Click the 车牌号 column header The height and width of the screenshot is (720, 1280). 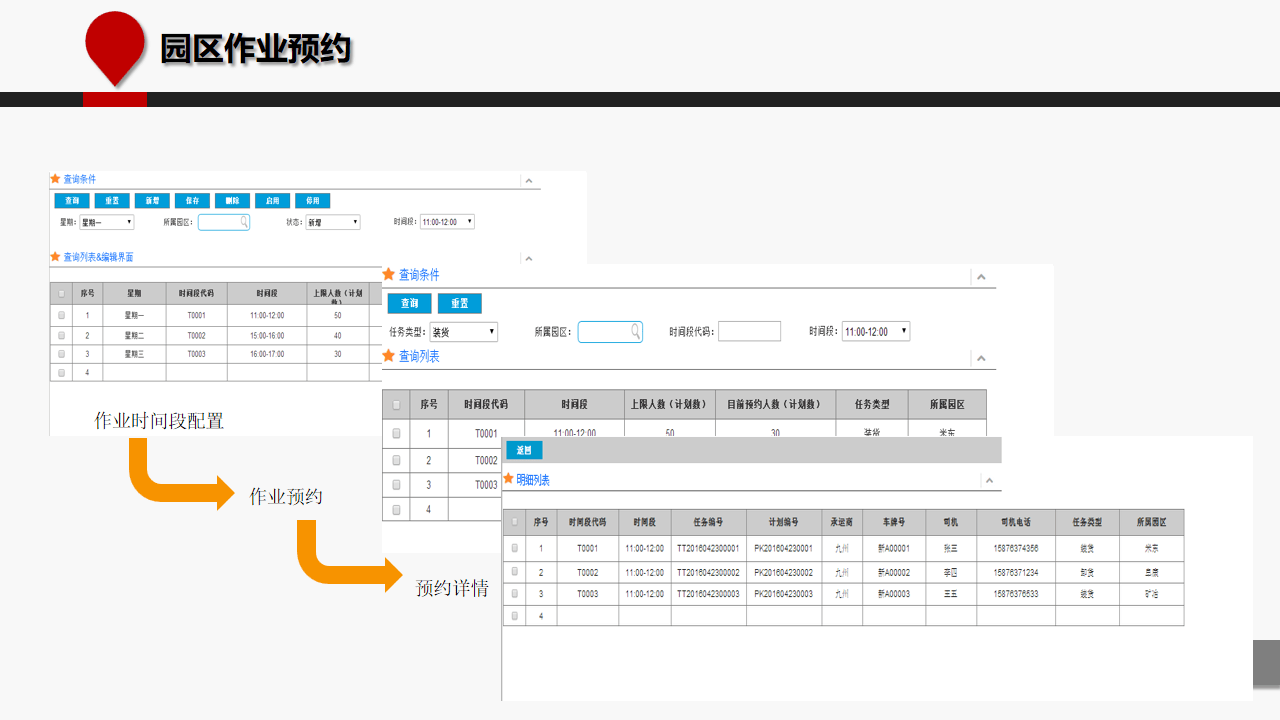[x=894, y=522]
